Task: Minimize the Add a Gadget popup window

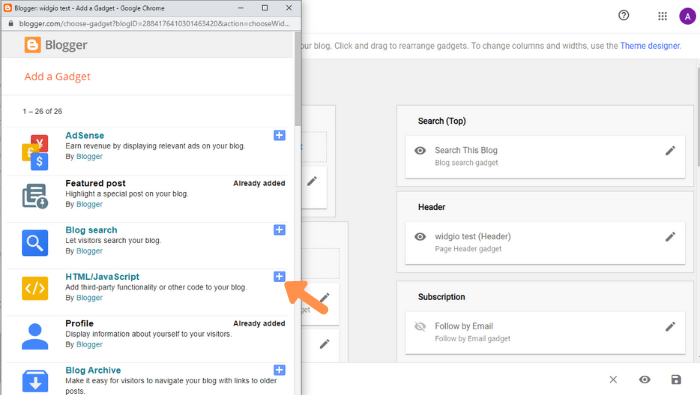Action: (241, 8)
